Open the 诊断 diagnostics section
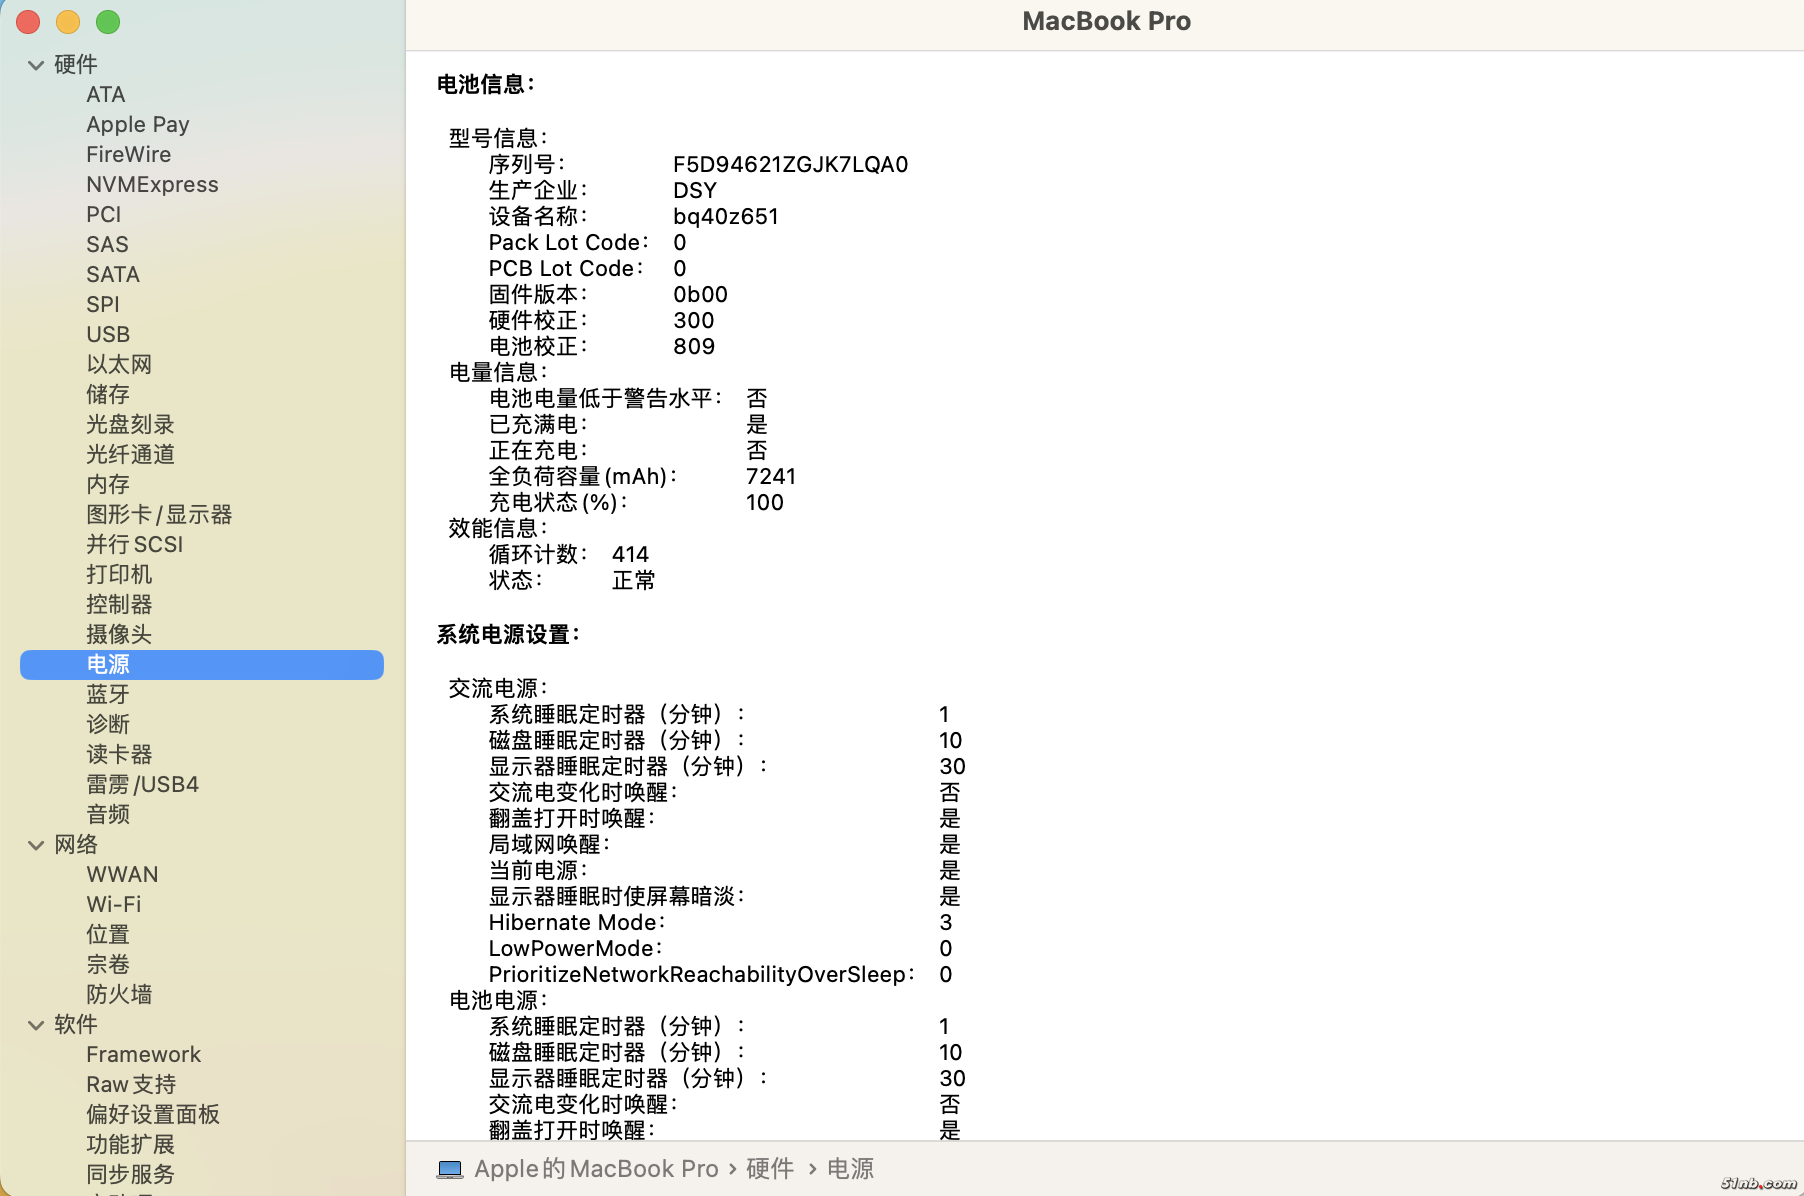Image resolution: width=1804 pixels, height=1196 pixels. coord(108,724)
